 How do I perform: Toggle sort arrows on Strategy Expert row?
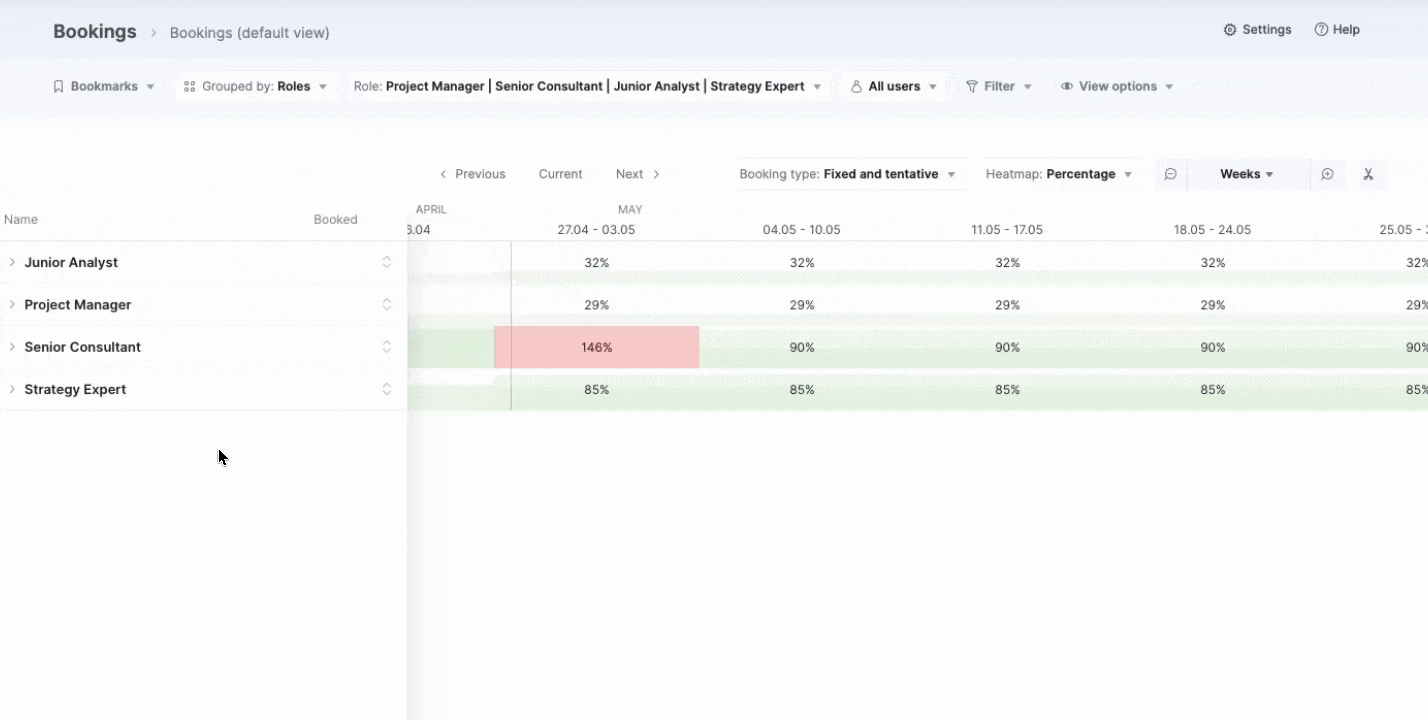tap(387, 389)
